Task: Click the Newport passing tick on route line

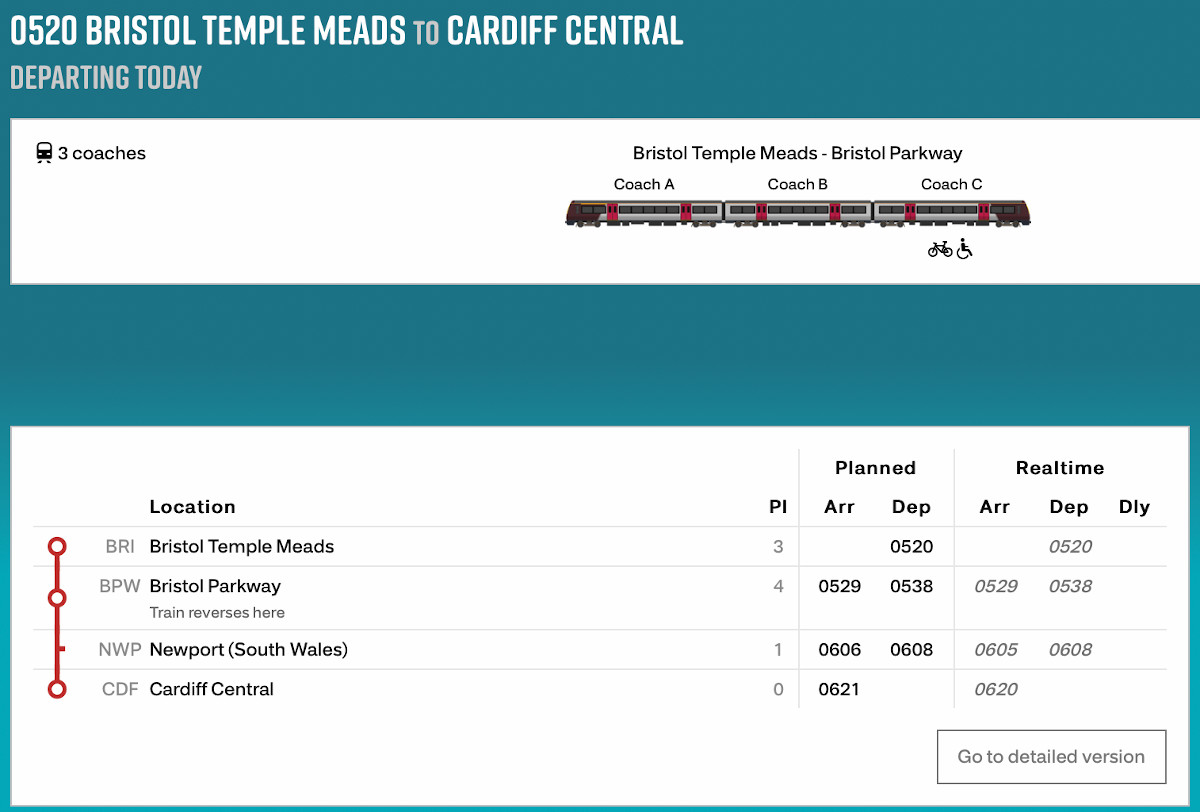Action: tap(61, 650)
